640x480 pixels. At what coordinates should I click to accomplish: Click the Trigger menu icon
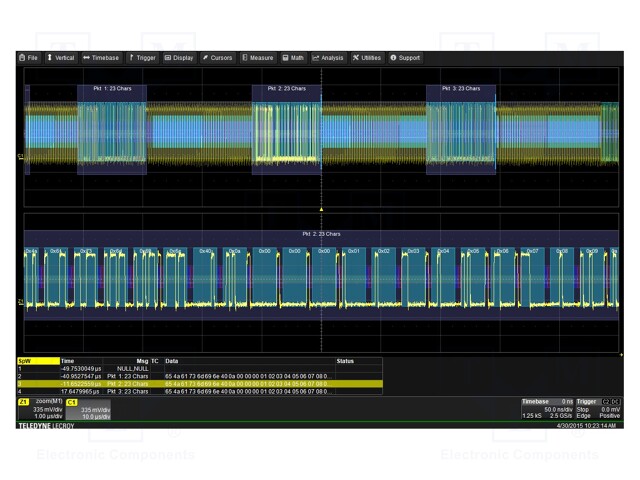131,58
